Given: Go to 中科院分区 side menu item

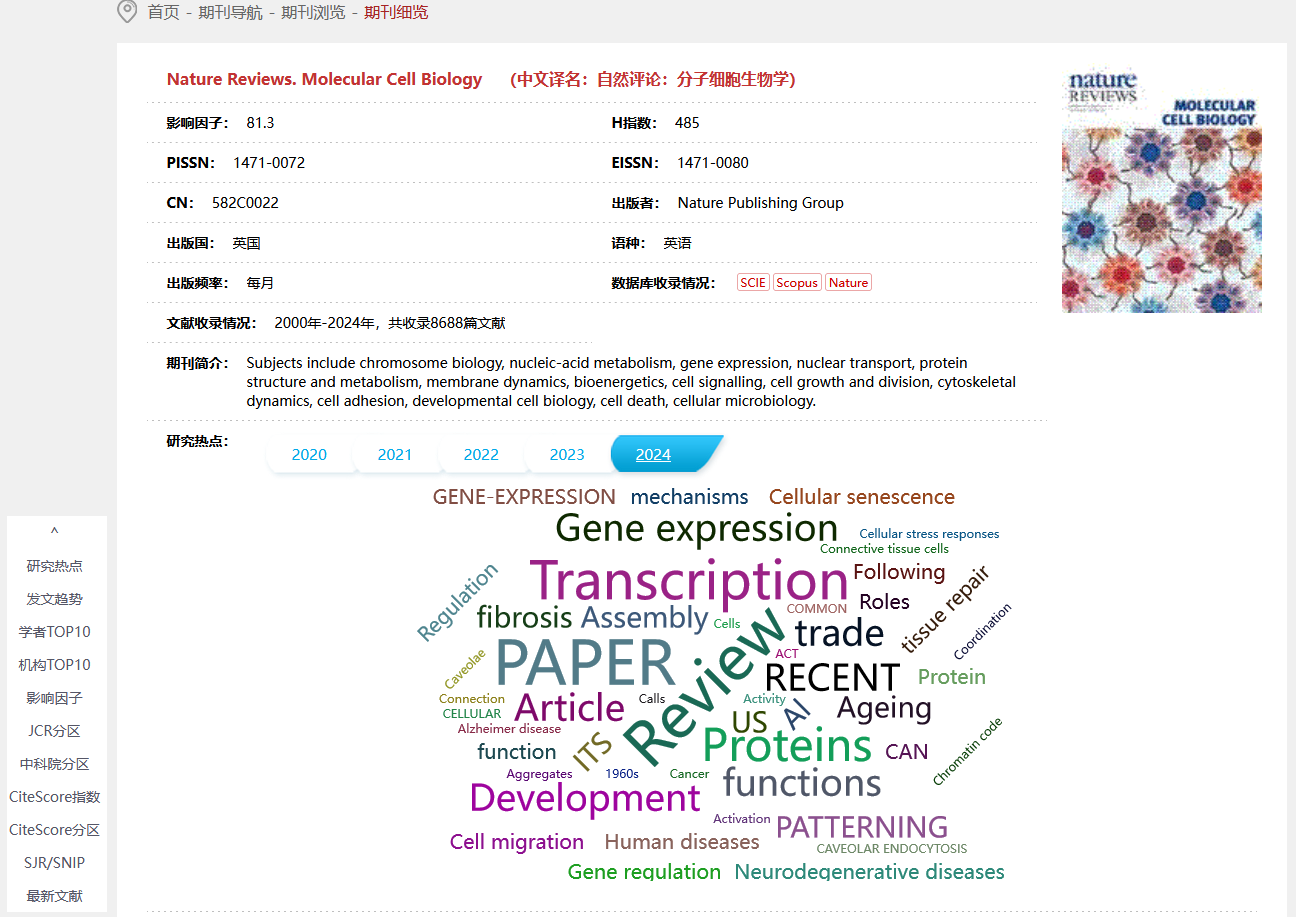Looking at the screenshot, I should pyautogui.click(x=55, y=764).
